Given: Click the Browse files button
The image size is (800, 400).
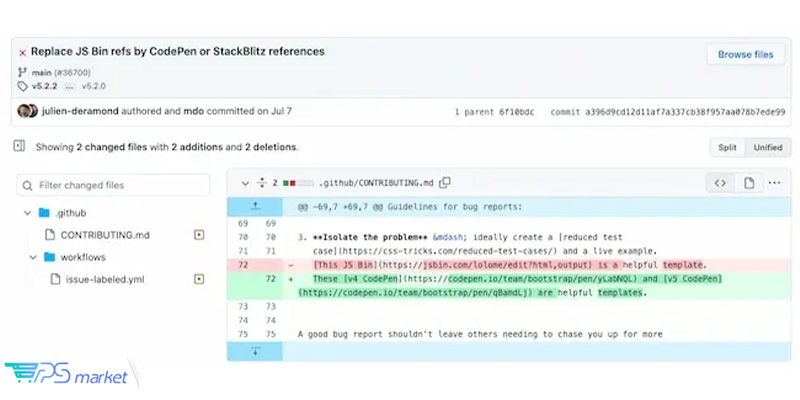Looking at the screenshot, I should pos(745,54).
